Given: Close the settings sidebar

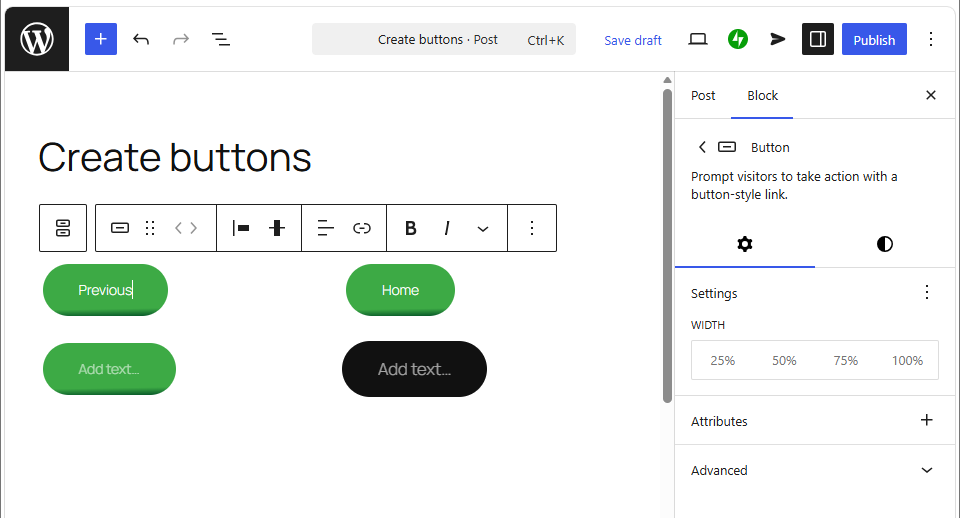Looking at the screenshot, I should [x=931, y=95].
